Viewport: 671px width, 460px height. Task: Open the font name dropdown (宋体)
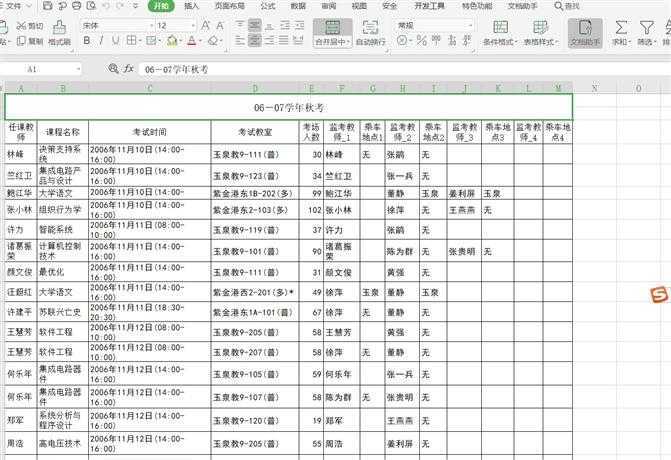151,26
